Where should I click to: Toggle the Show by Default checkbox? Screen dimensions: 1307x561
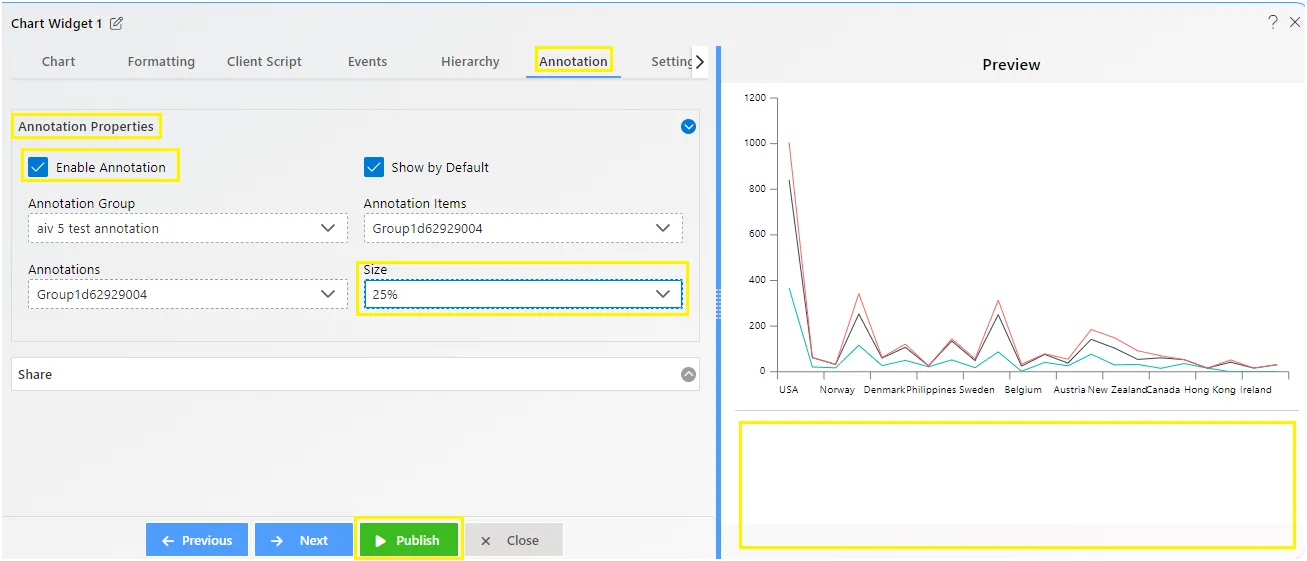coord(374,167)
